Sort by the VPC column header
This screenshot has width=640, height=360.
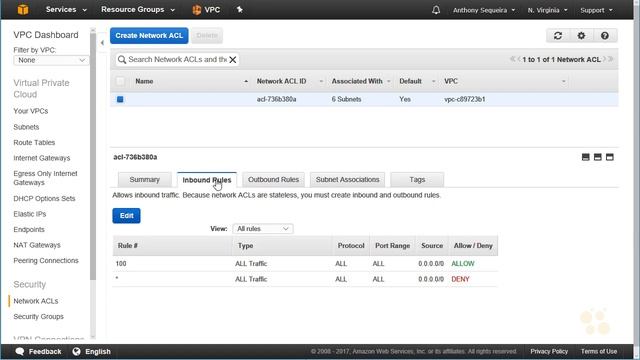pyautogui.click(x=451, y=81)
